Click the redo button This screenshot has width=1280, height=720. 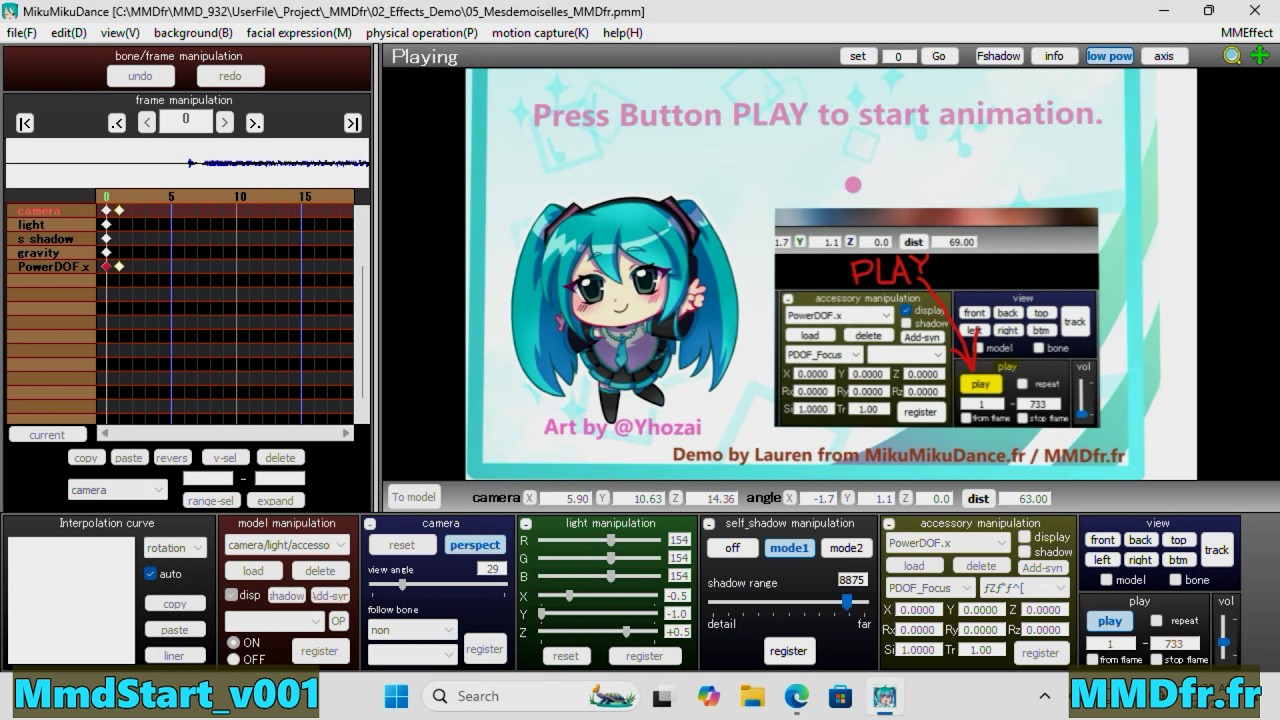230,76
